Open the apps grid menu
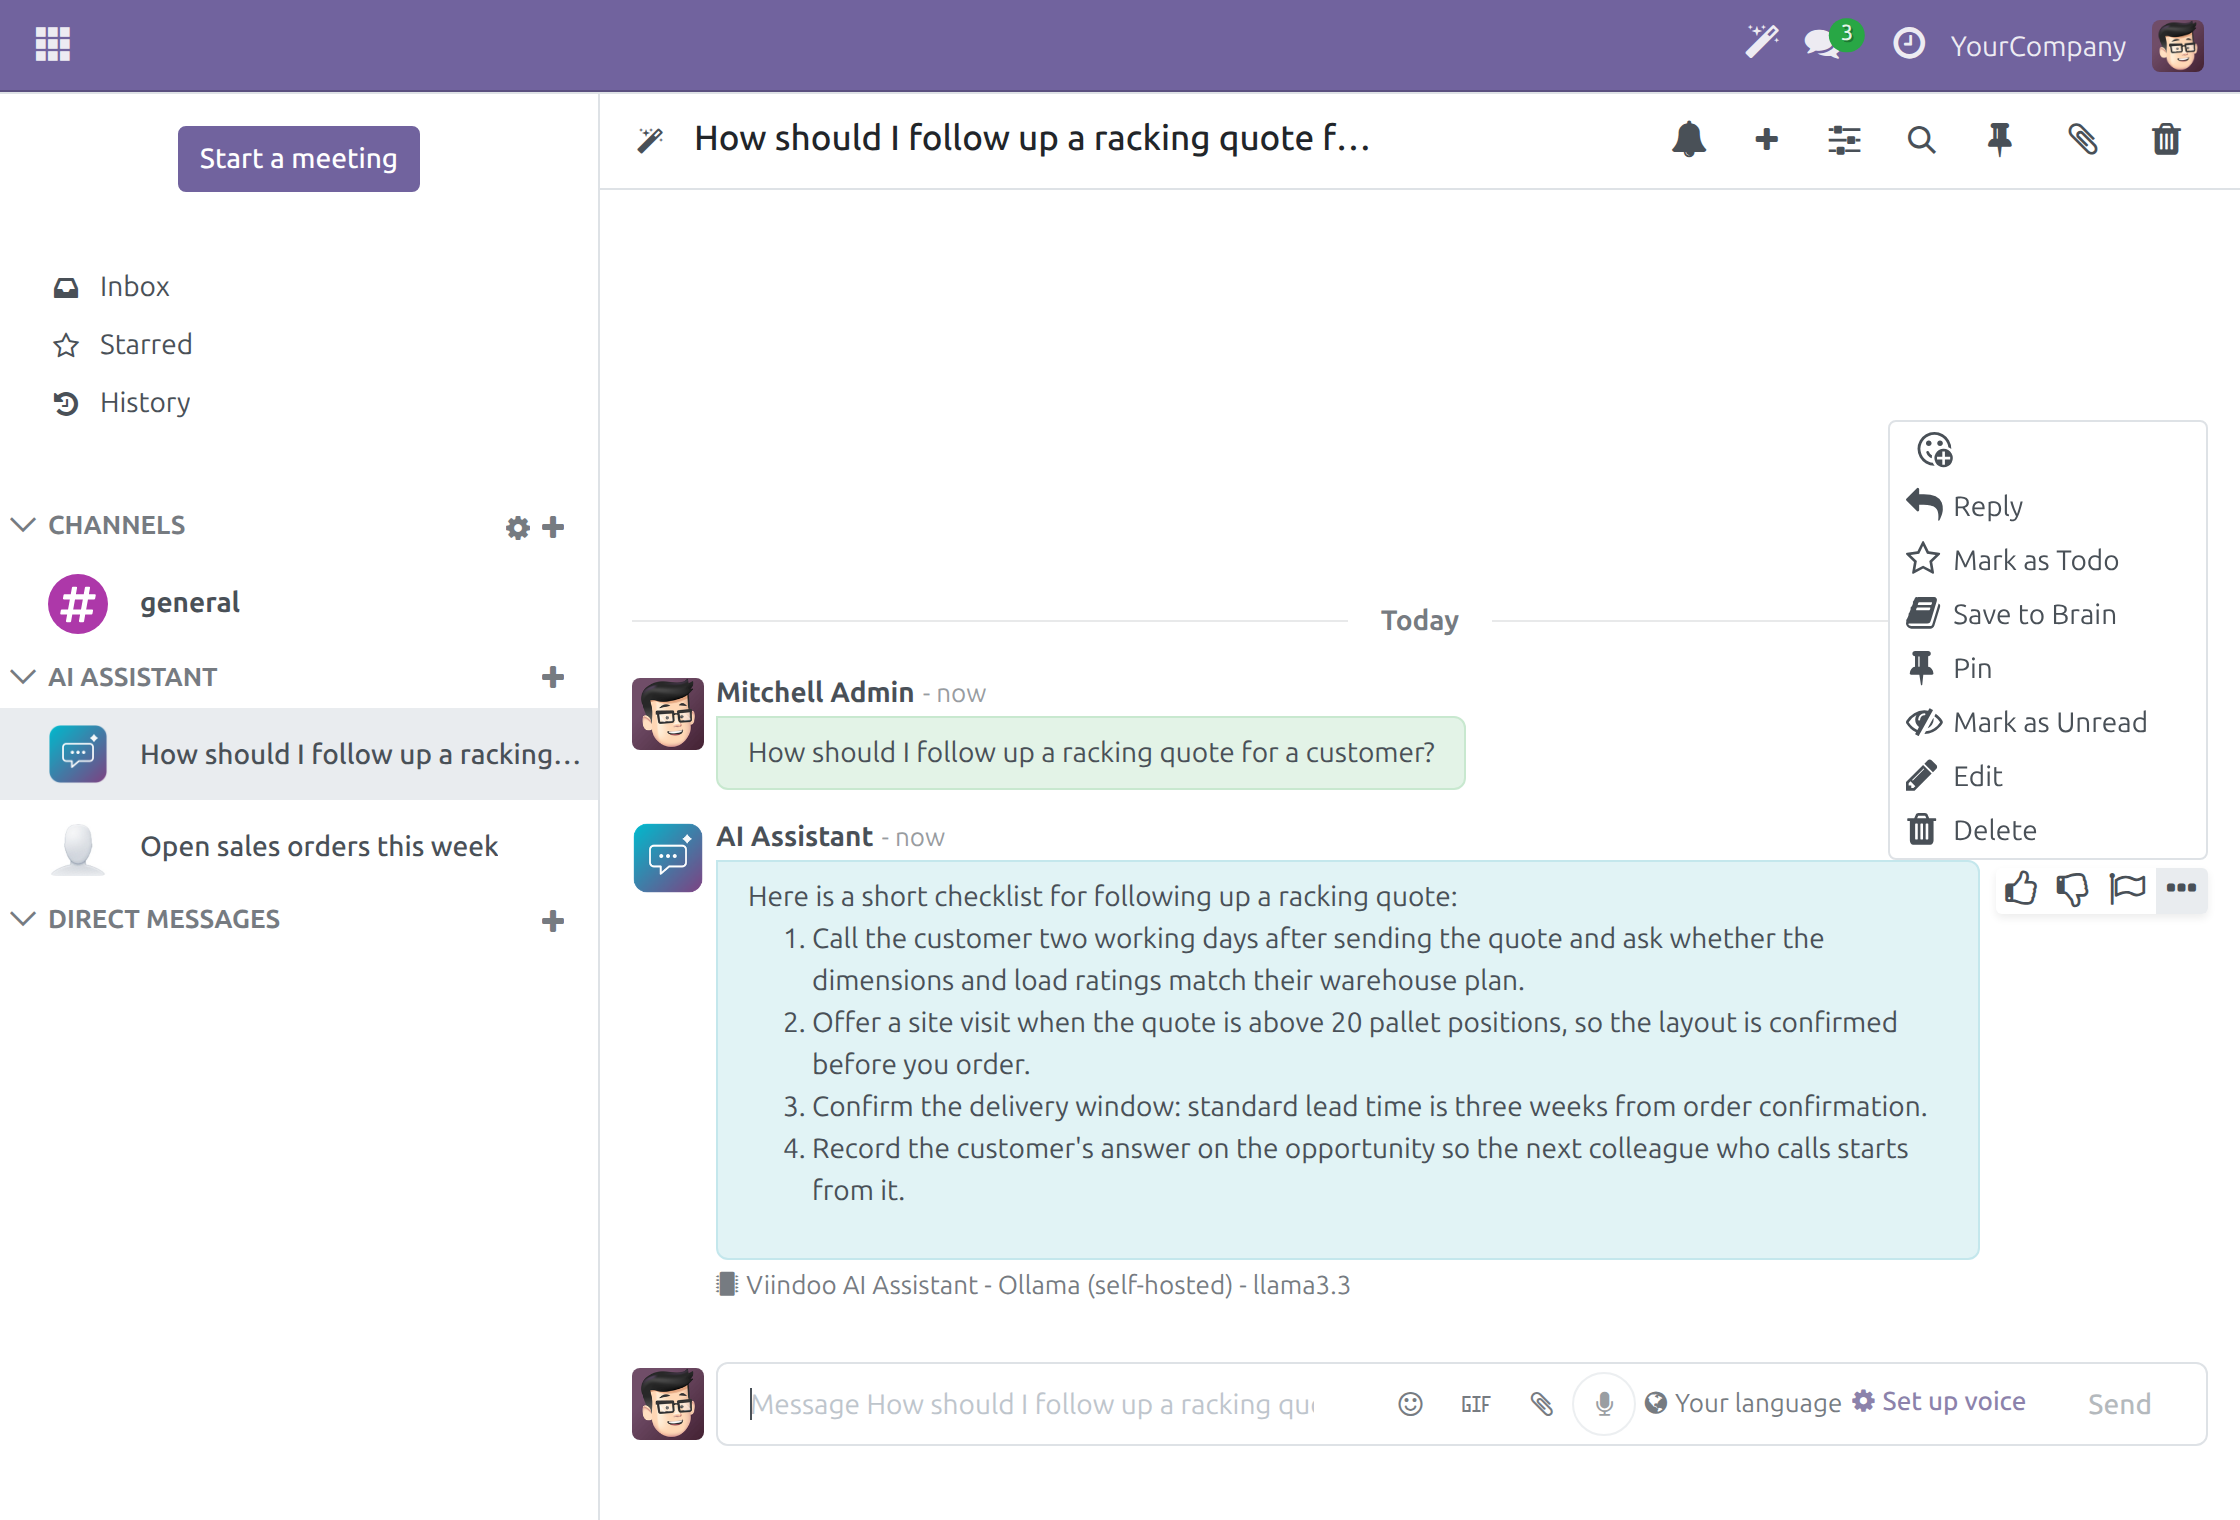This screenshot has width=2240, height=1520. click(53, 44)
